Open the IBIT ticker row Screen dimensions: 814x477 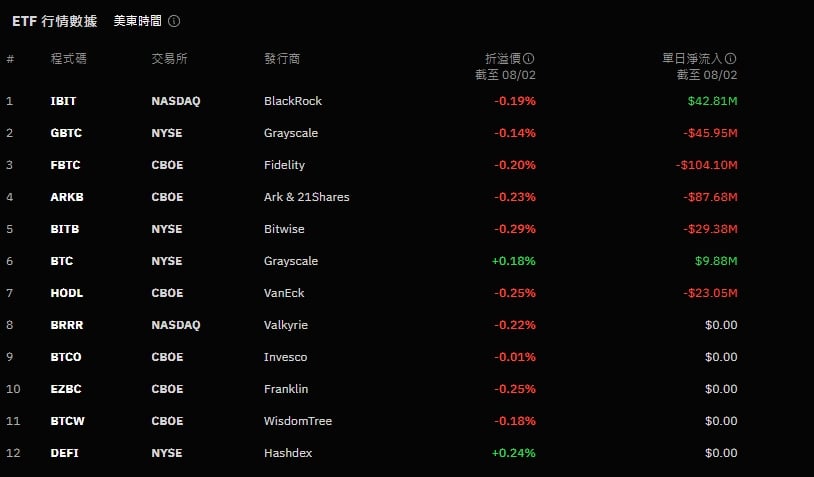coord(63,101)
